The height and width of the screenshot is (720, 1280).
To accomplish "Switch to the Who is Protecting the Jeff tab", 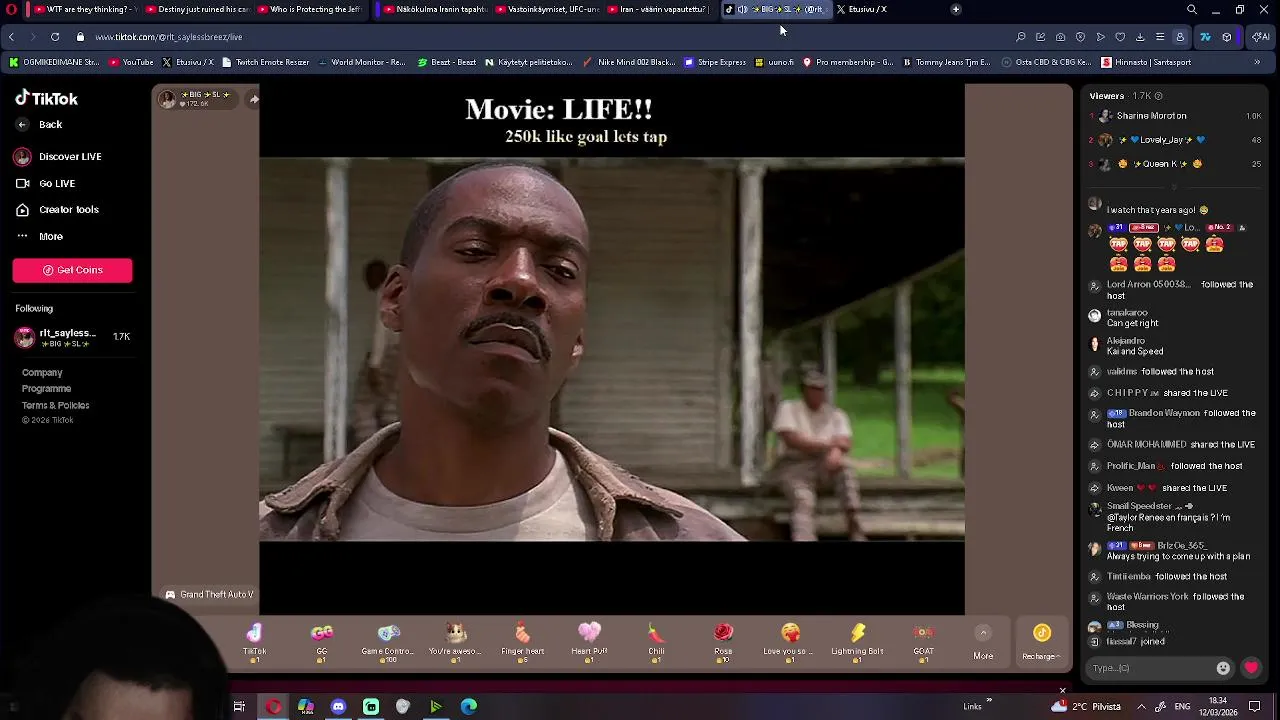I will [x=308, y=9].
